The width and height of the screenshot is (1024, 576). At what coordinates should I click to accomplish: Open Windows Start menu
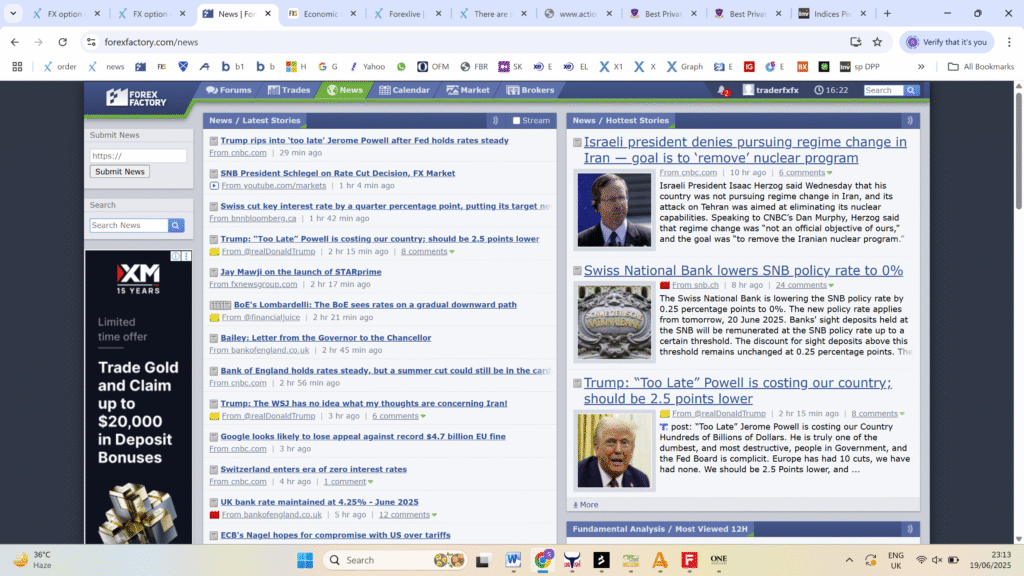(x=305, y=560)
